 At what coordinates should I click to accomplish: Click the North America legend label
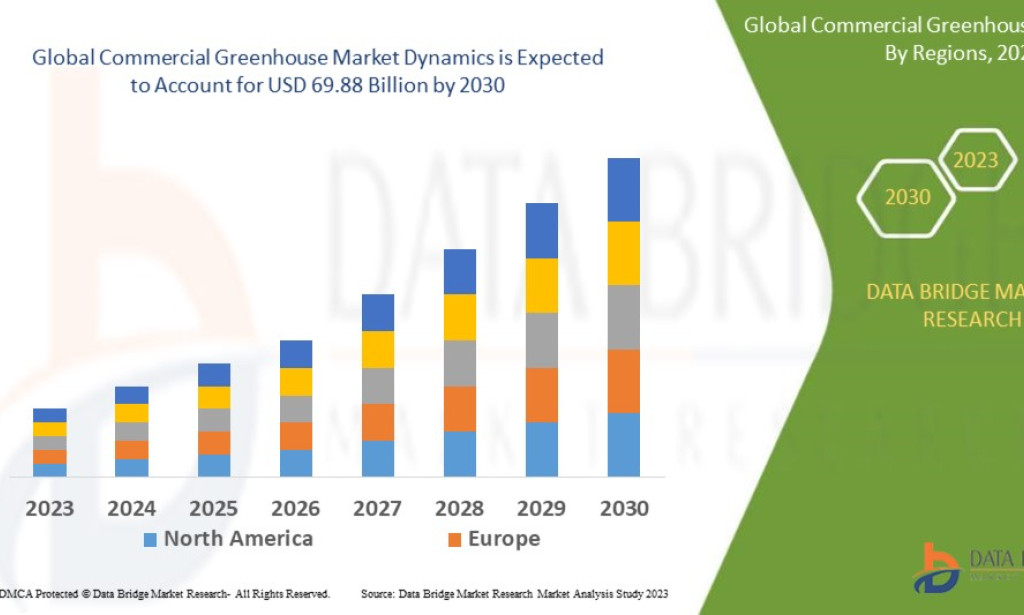coord(238,539)
